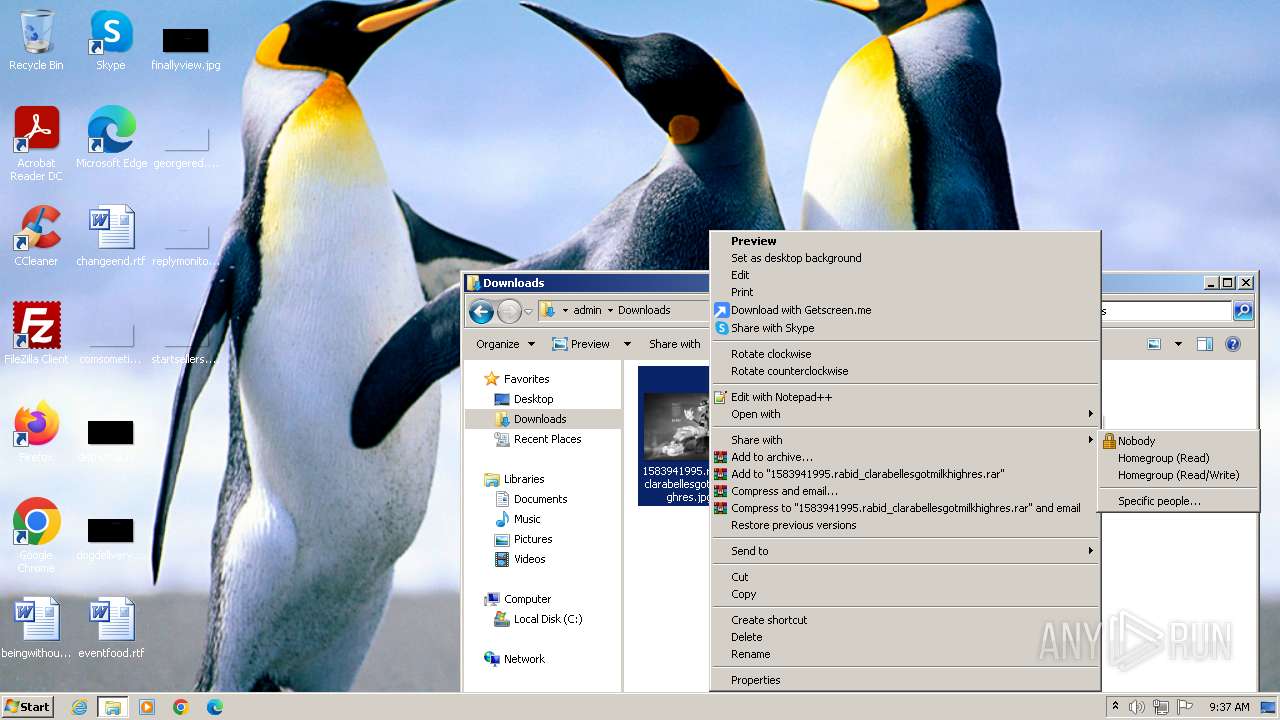1280x720 pixels.
Task: Select the 1583941995 image thumbnail
Action: click(675, 435)
